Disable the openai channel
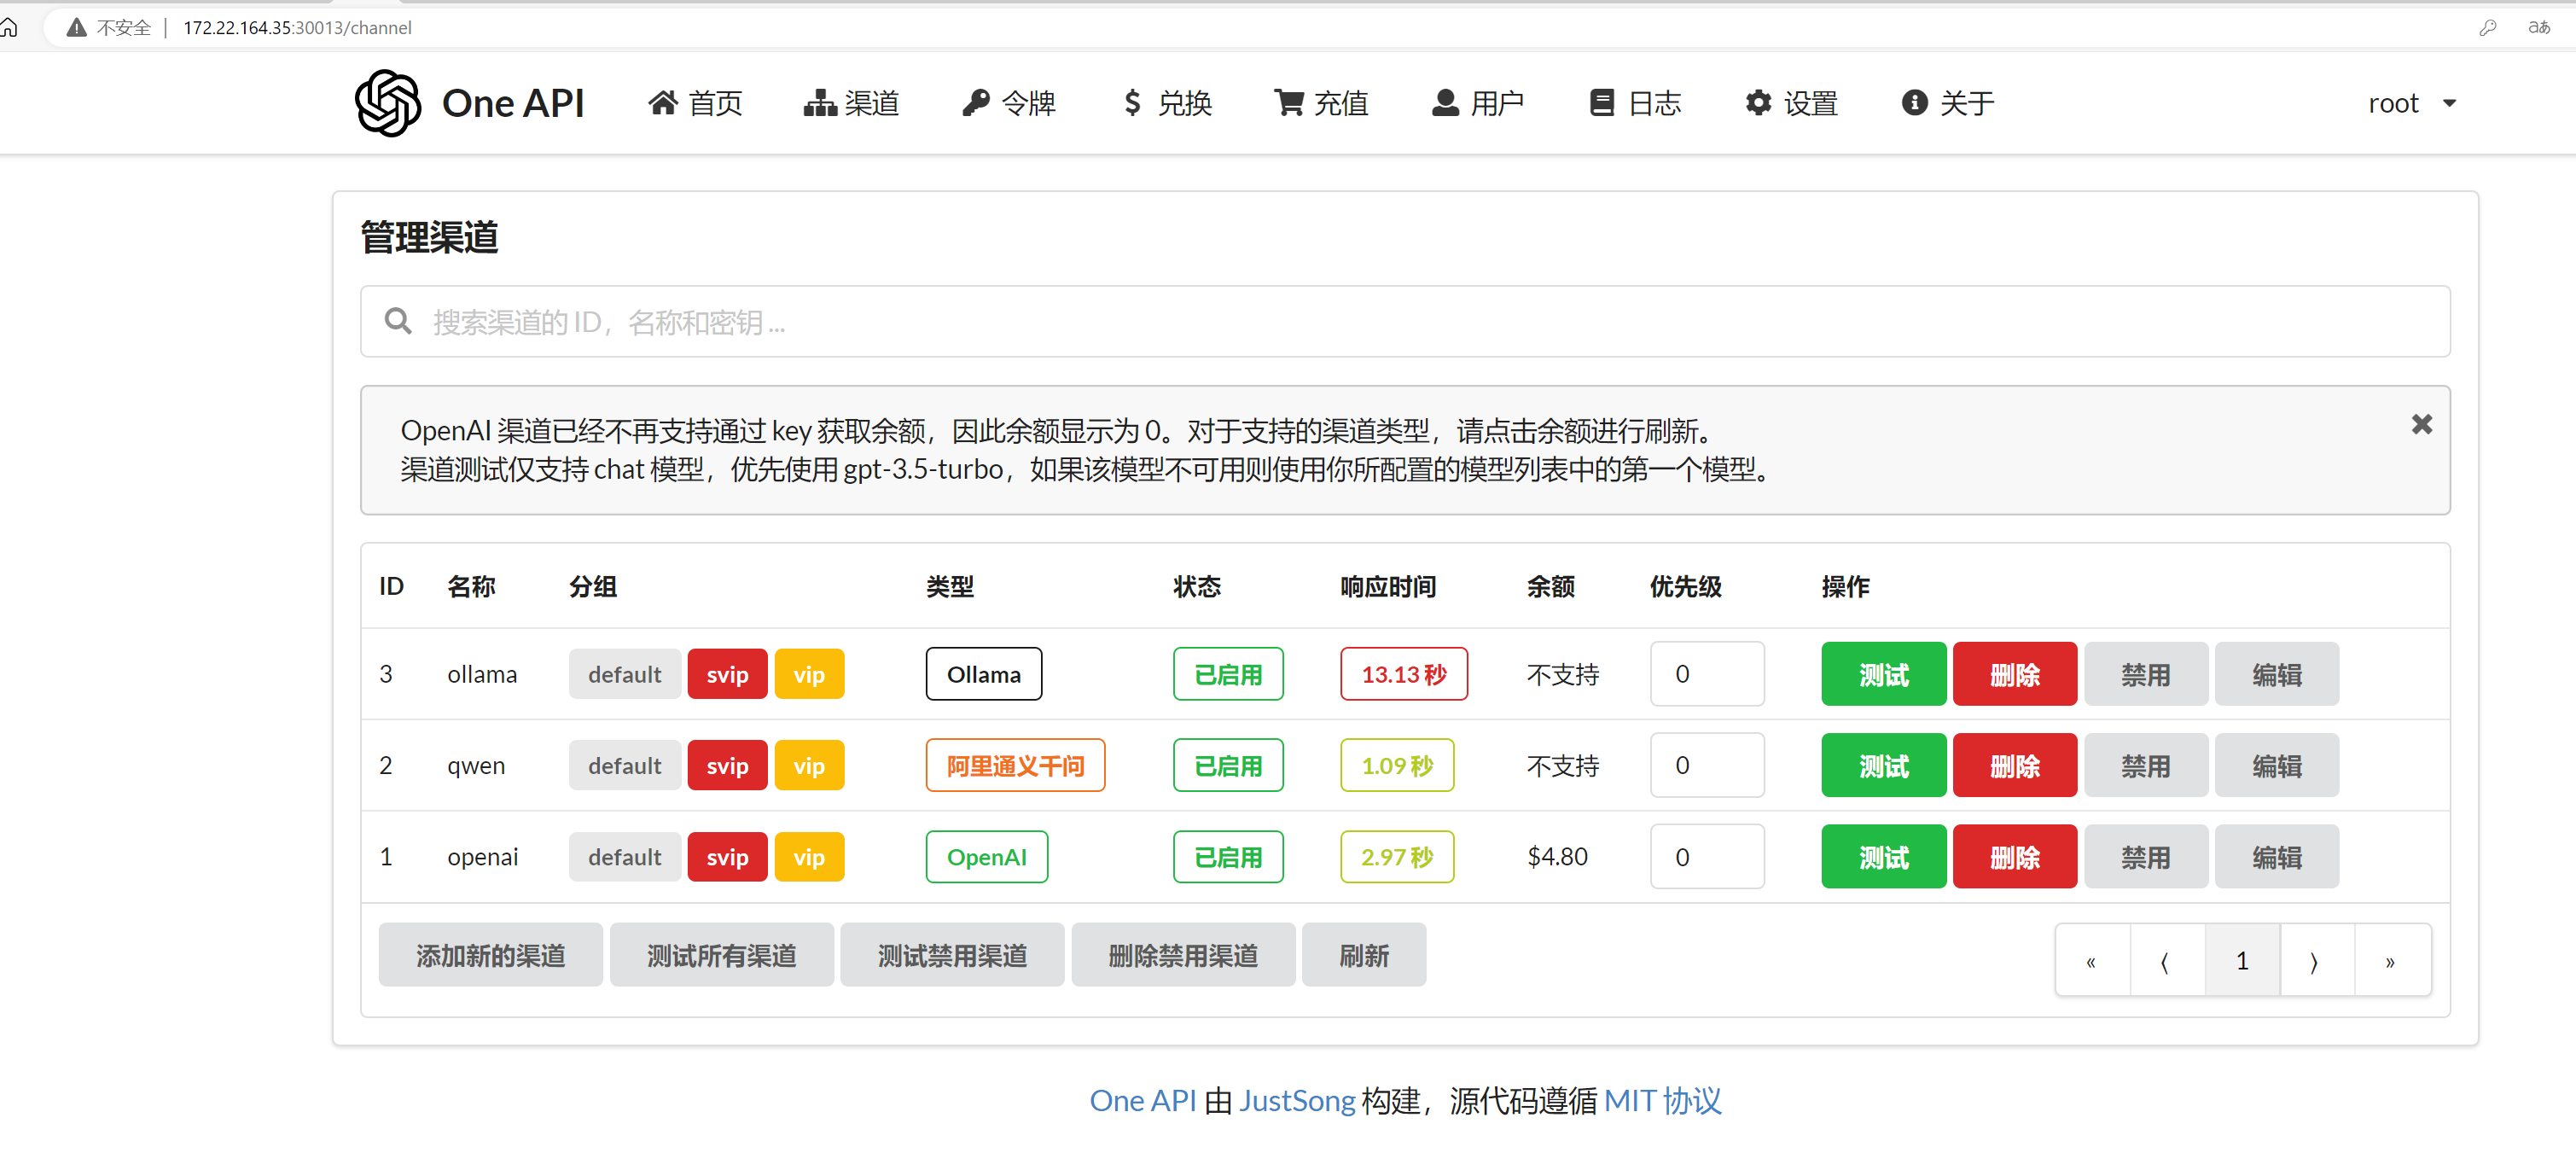The width and height of the screenshot is (2576, 1176). click(x=2145, y=857)
